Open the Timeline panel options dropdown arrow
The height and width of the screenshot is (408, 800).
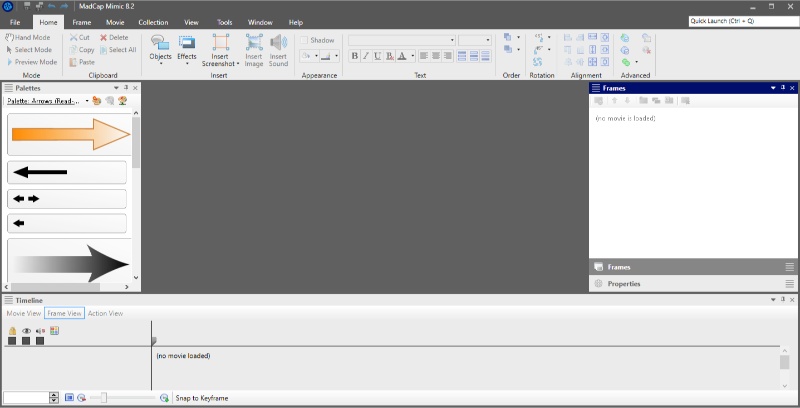click(x=773, y=300)
